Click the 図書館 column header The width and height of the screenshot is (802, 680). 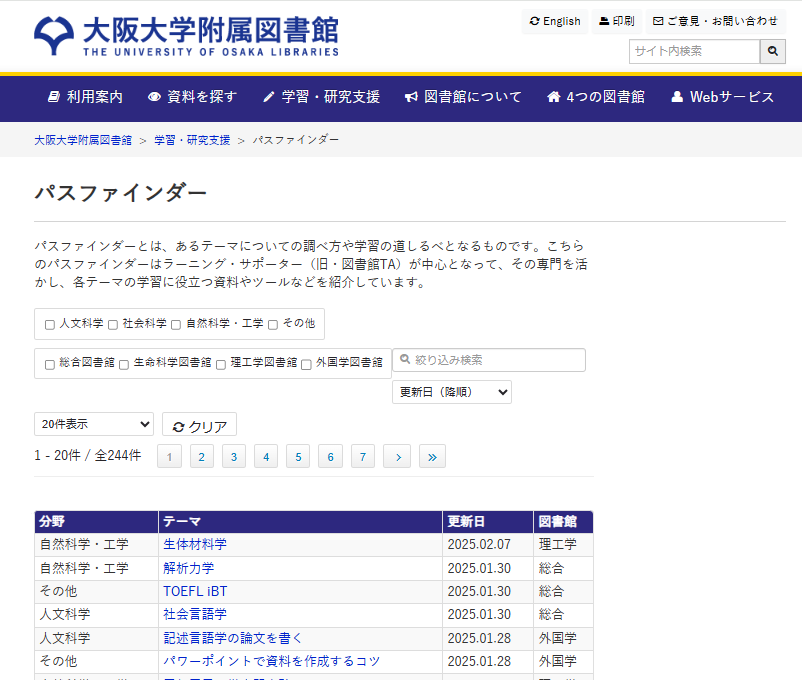click(x=563, y=521)
